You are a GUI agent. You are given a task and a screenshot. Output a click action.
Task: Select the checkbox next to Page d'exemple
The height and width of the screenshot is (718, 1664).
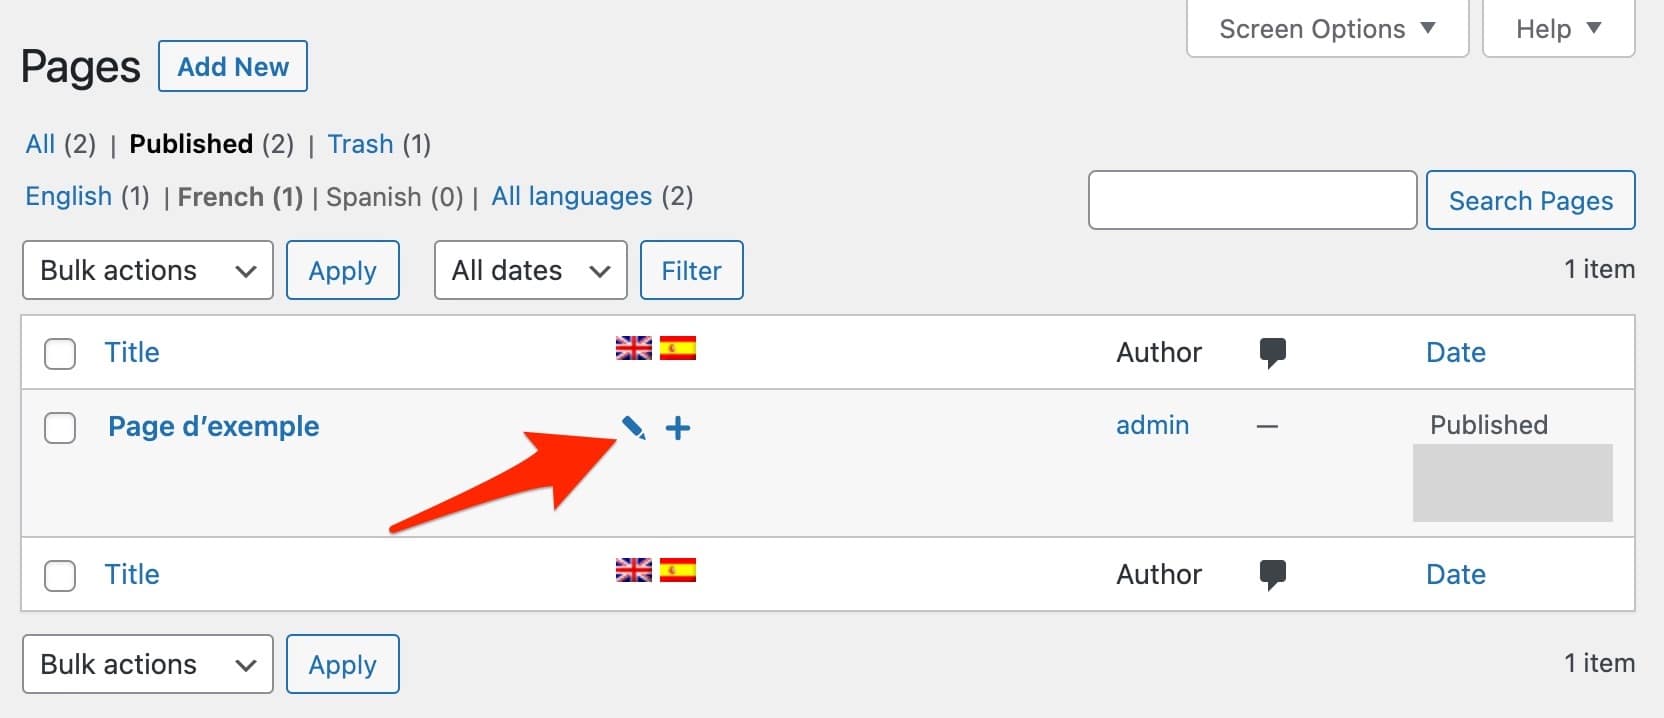click(x=60, y=428)
